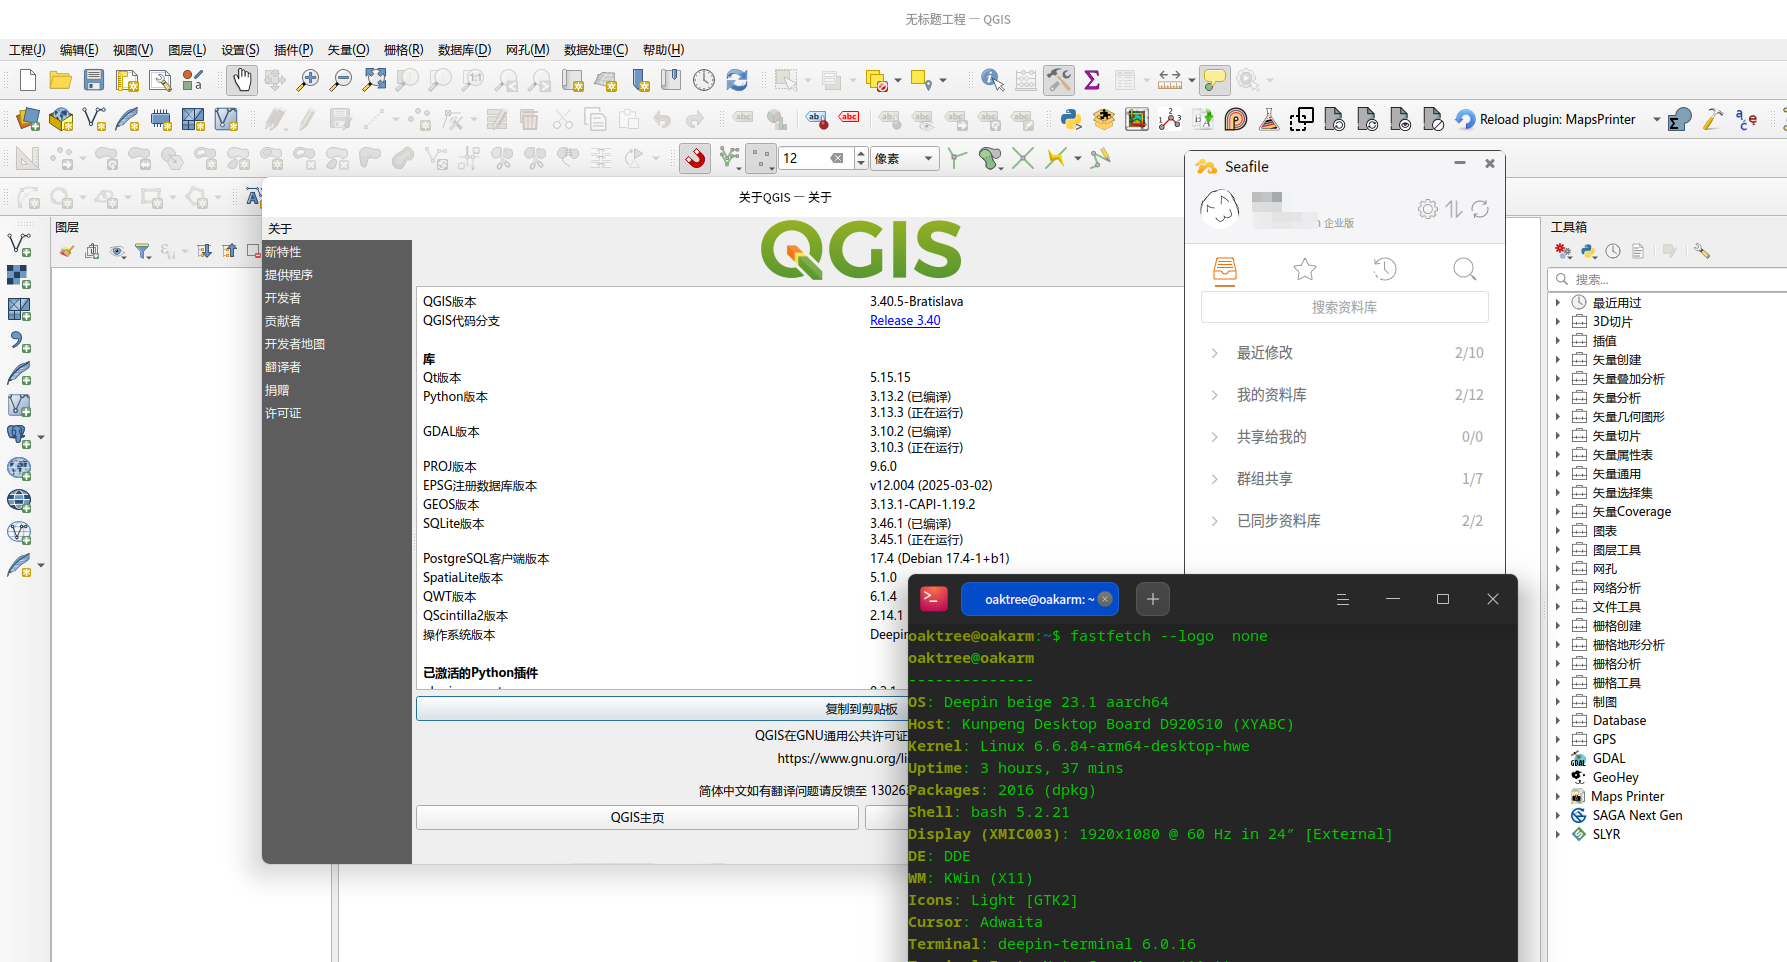The width and height of the screenshot is (1787, 962).
Task: Open the Seafile search tab icon
Action: (x=1465, y=269)
